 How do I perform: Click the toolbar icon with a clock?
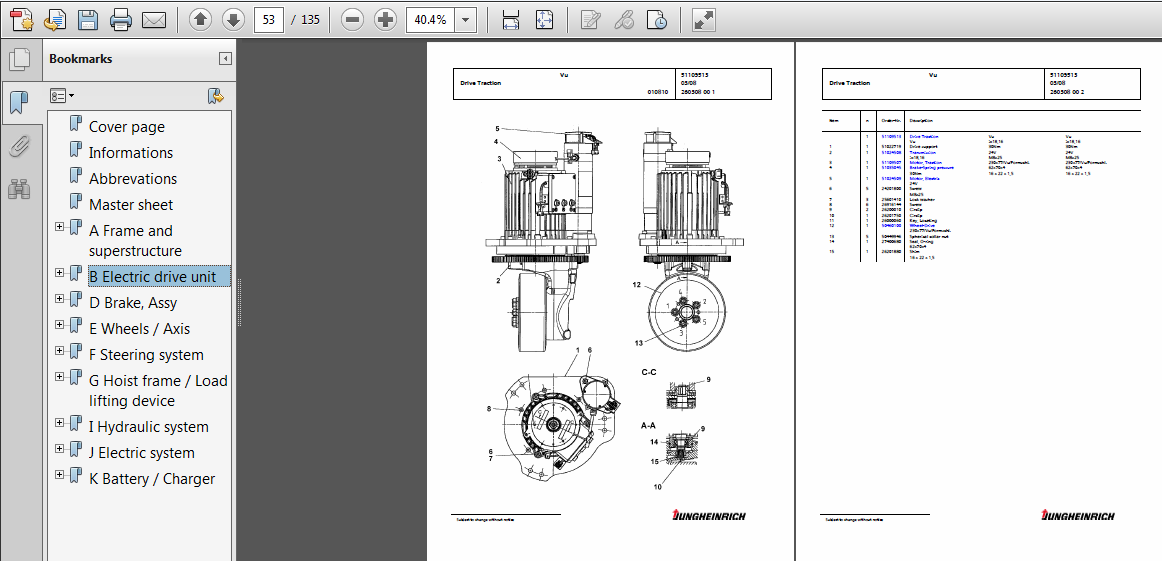pyautogui.click(x=657, y=20)
